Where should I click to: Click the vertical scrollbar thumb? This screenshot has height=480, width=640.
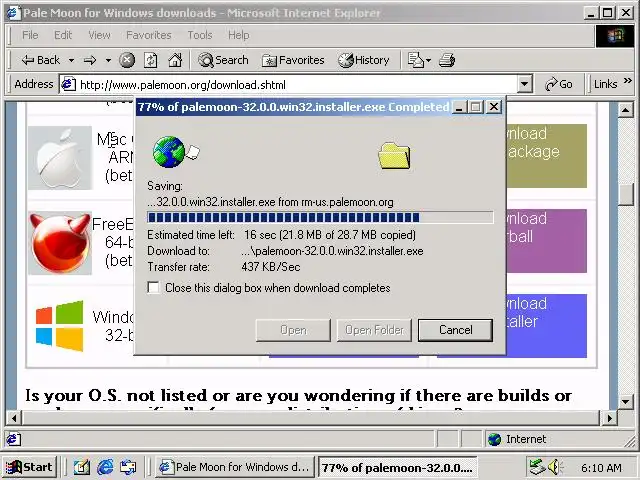pos(625,195)
